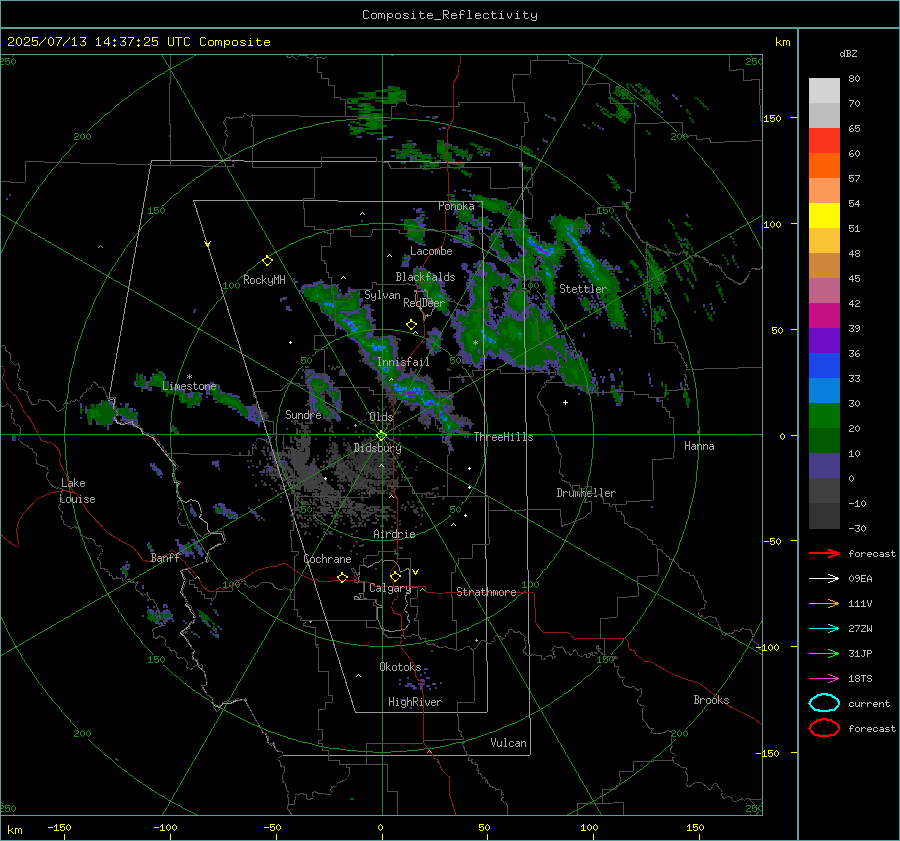Image resolution: width=900 pixels, height=841 pixels.
Task: Click the yellow diamond marker below Cochrane
Action: pyautogui.click(x=343, y=577)
